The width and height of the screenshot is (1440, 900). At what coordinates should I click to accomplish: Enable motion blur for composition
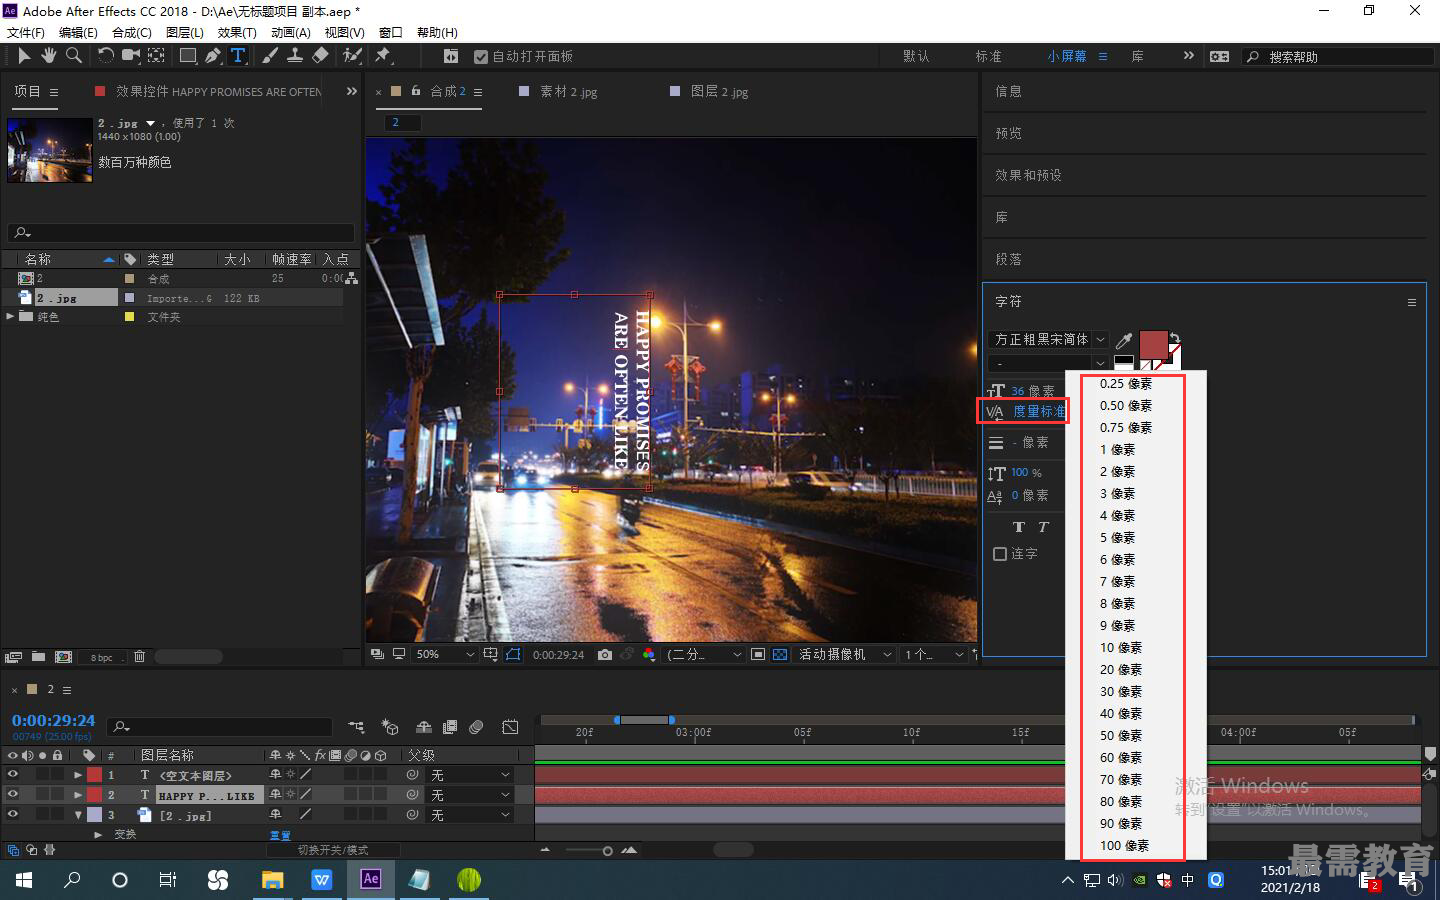coord(477,727)
